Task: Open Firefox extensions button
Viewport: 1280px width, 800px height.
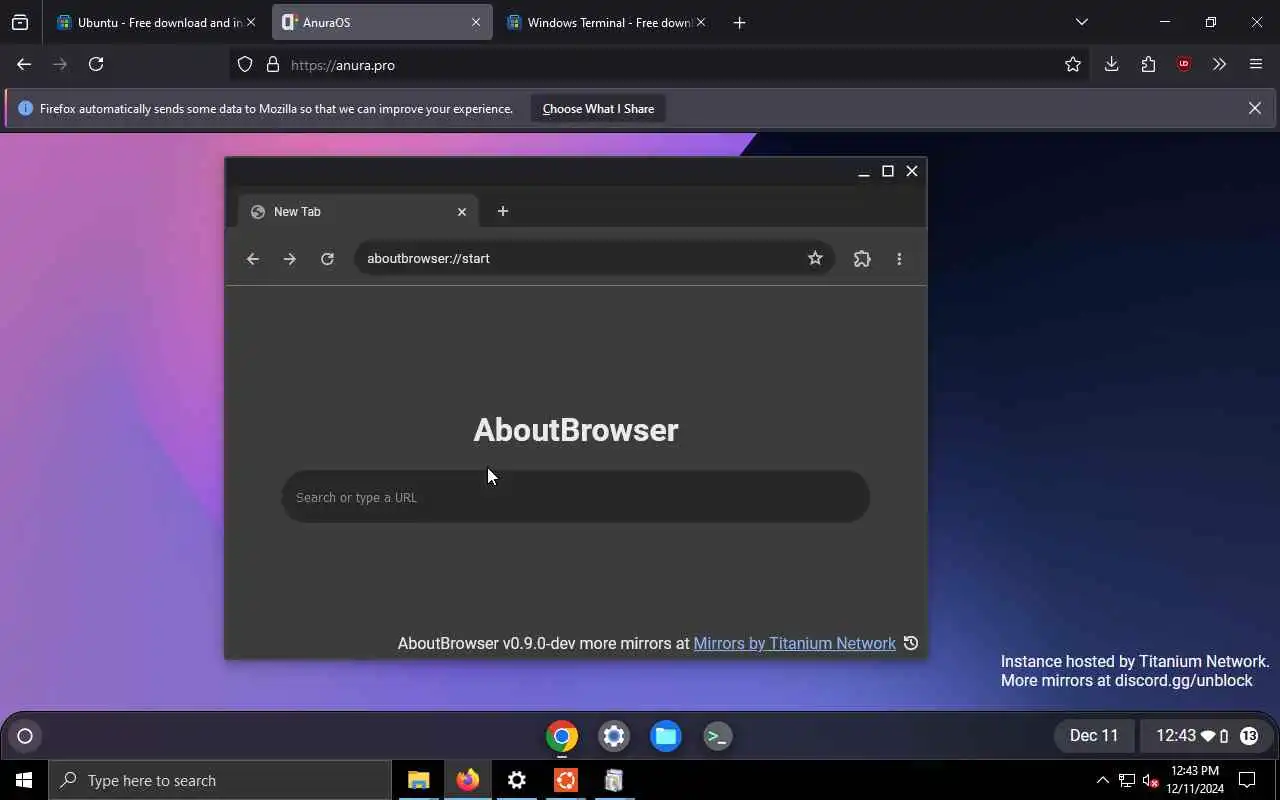Action: (x=1148, y=64)
